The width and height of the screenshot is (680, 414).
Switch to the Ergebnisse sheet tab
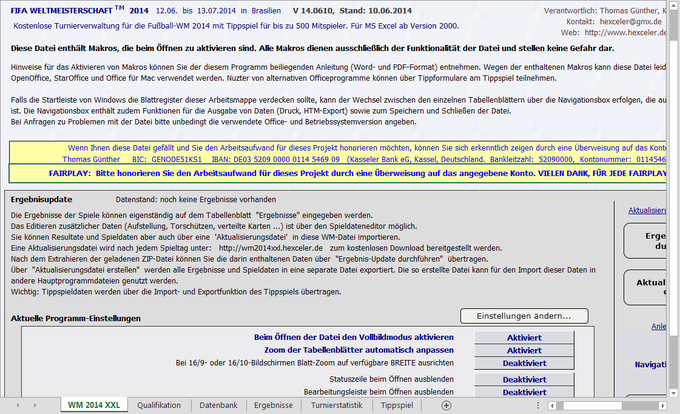[x=273, y=405]
